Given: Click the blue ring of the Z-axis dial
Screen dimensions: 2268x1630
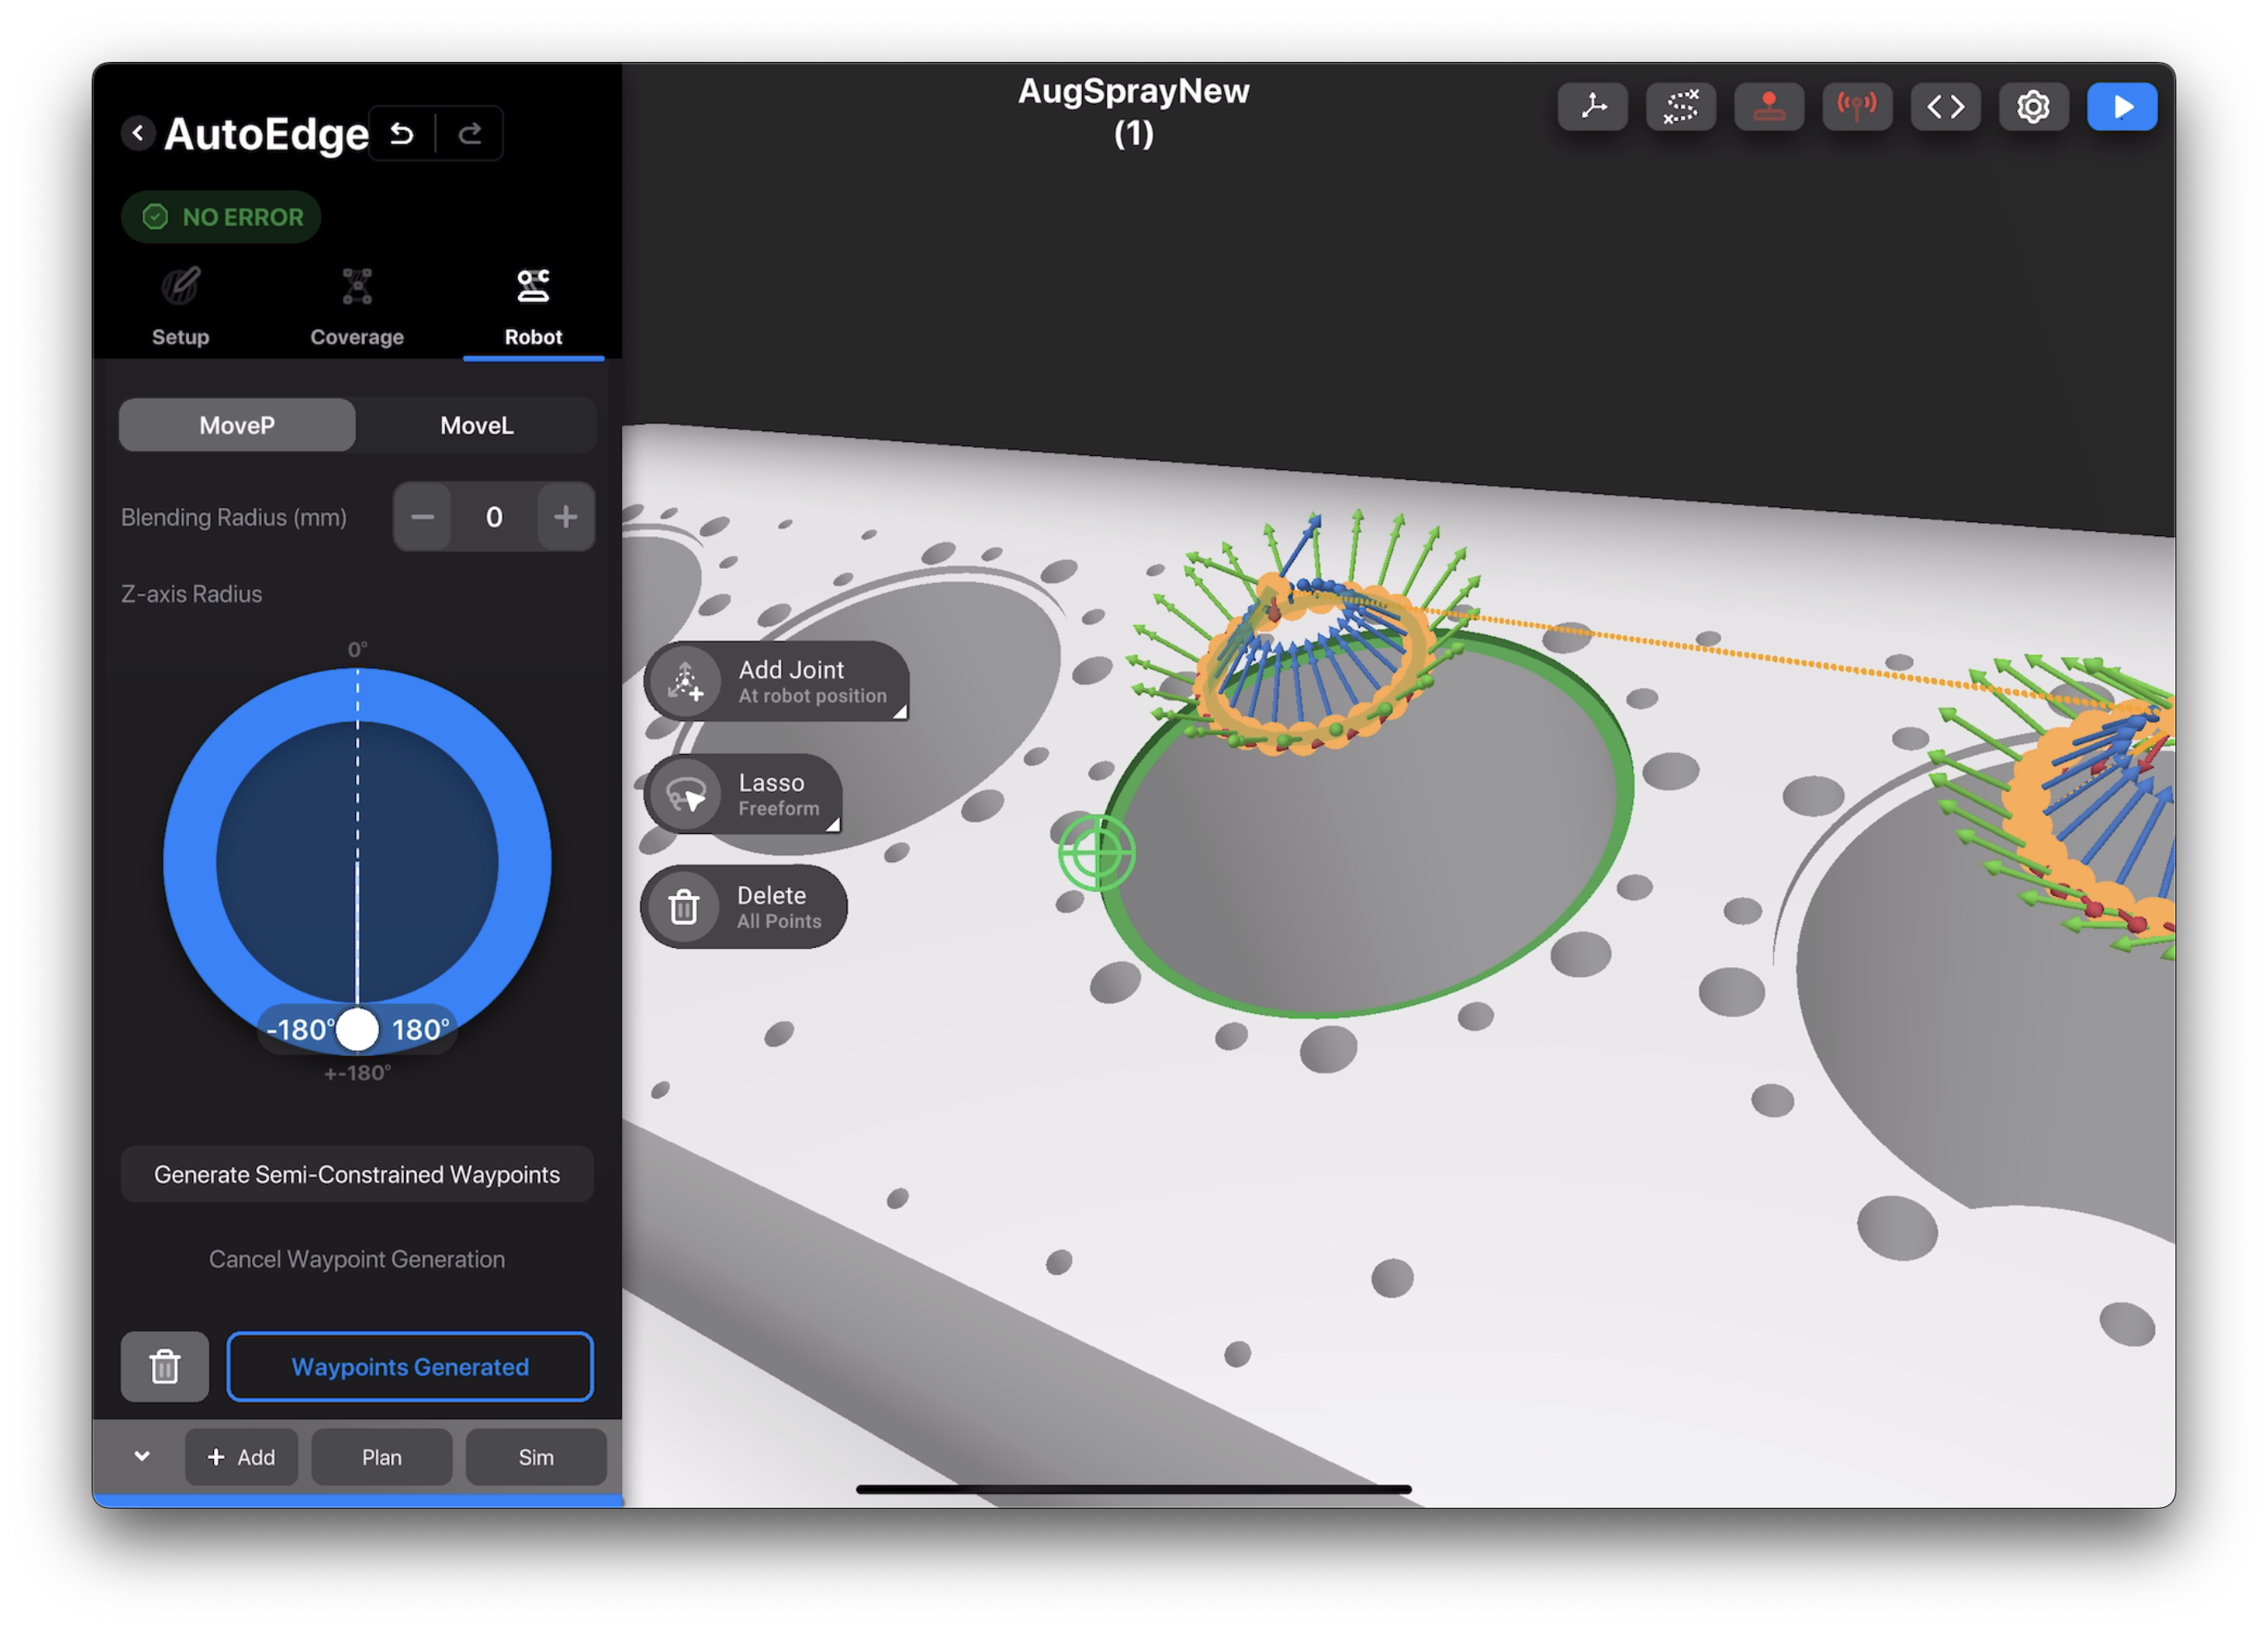Looking at the screenshot, I should tap(190, 862).
